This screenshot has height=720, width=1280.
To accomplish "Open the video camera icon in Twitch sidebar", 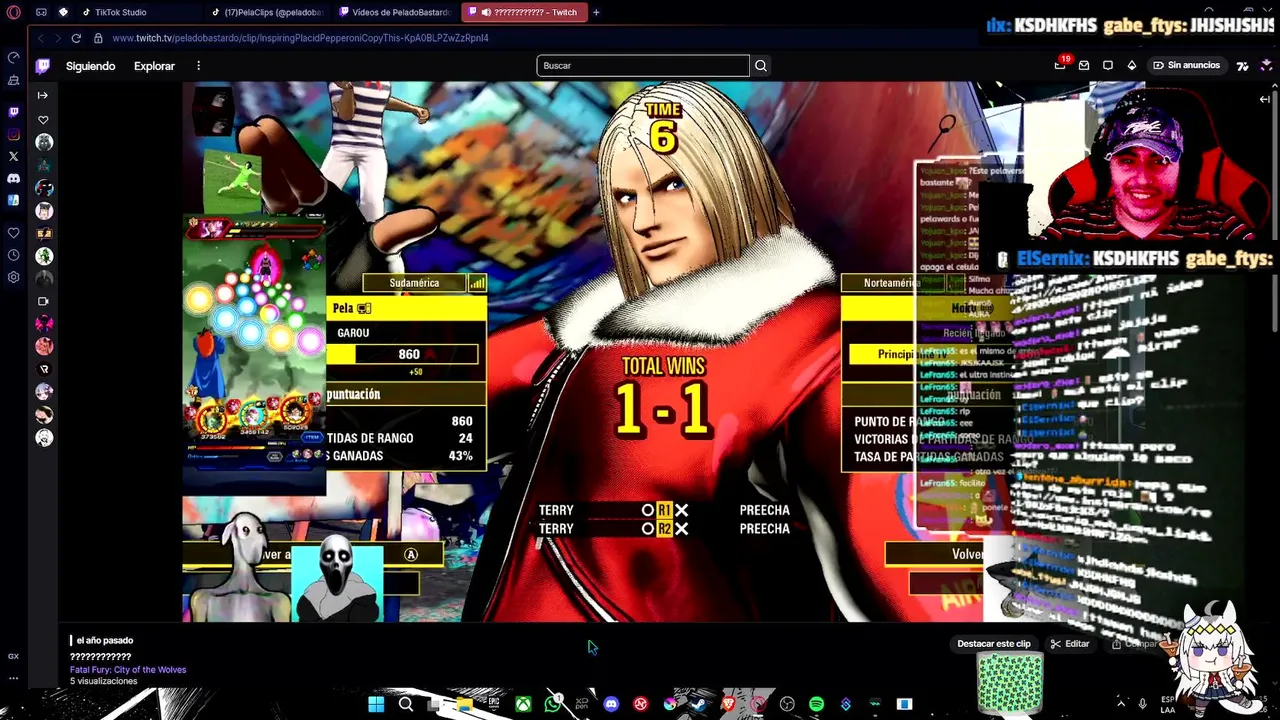I will pos(43,301).
